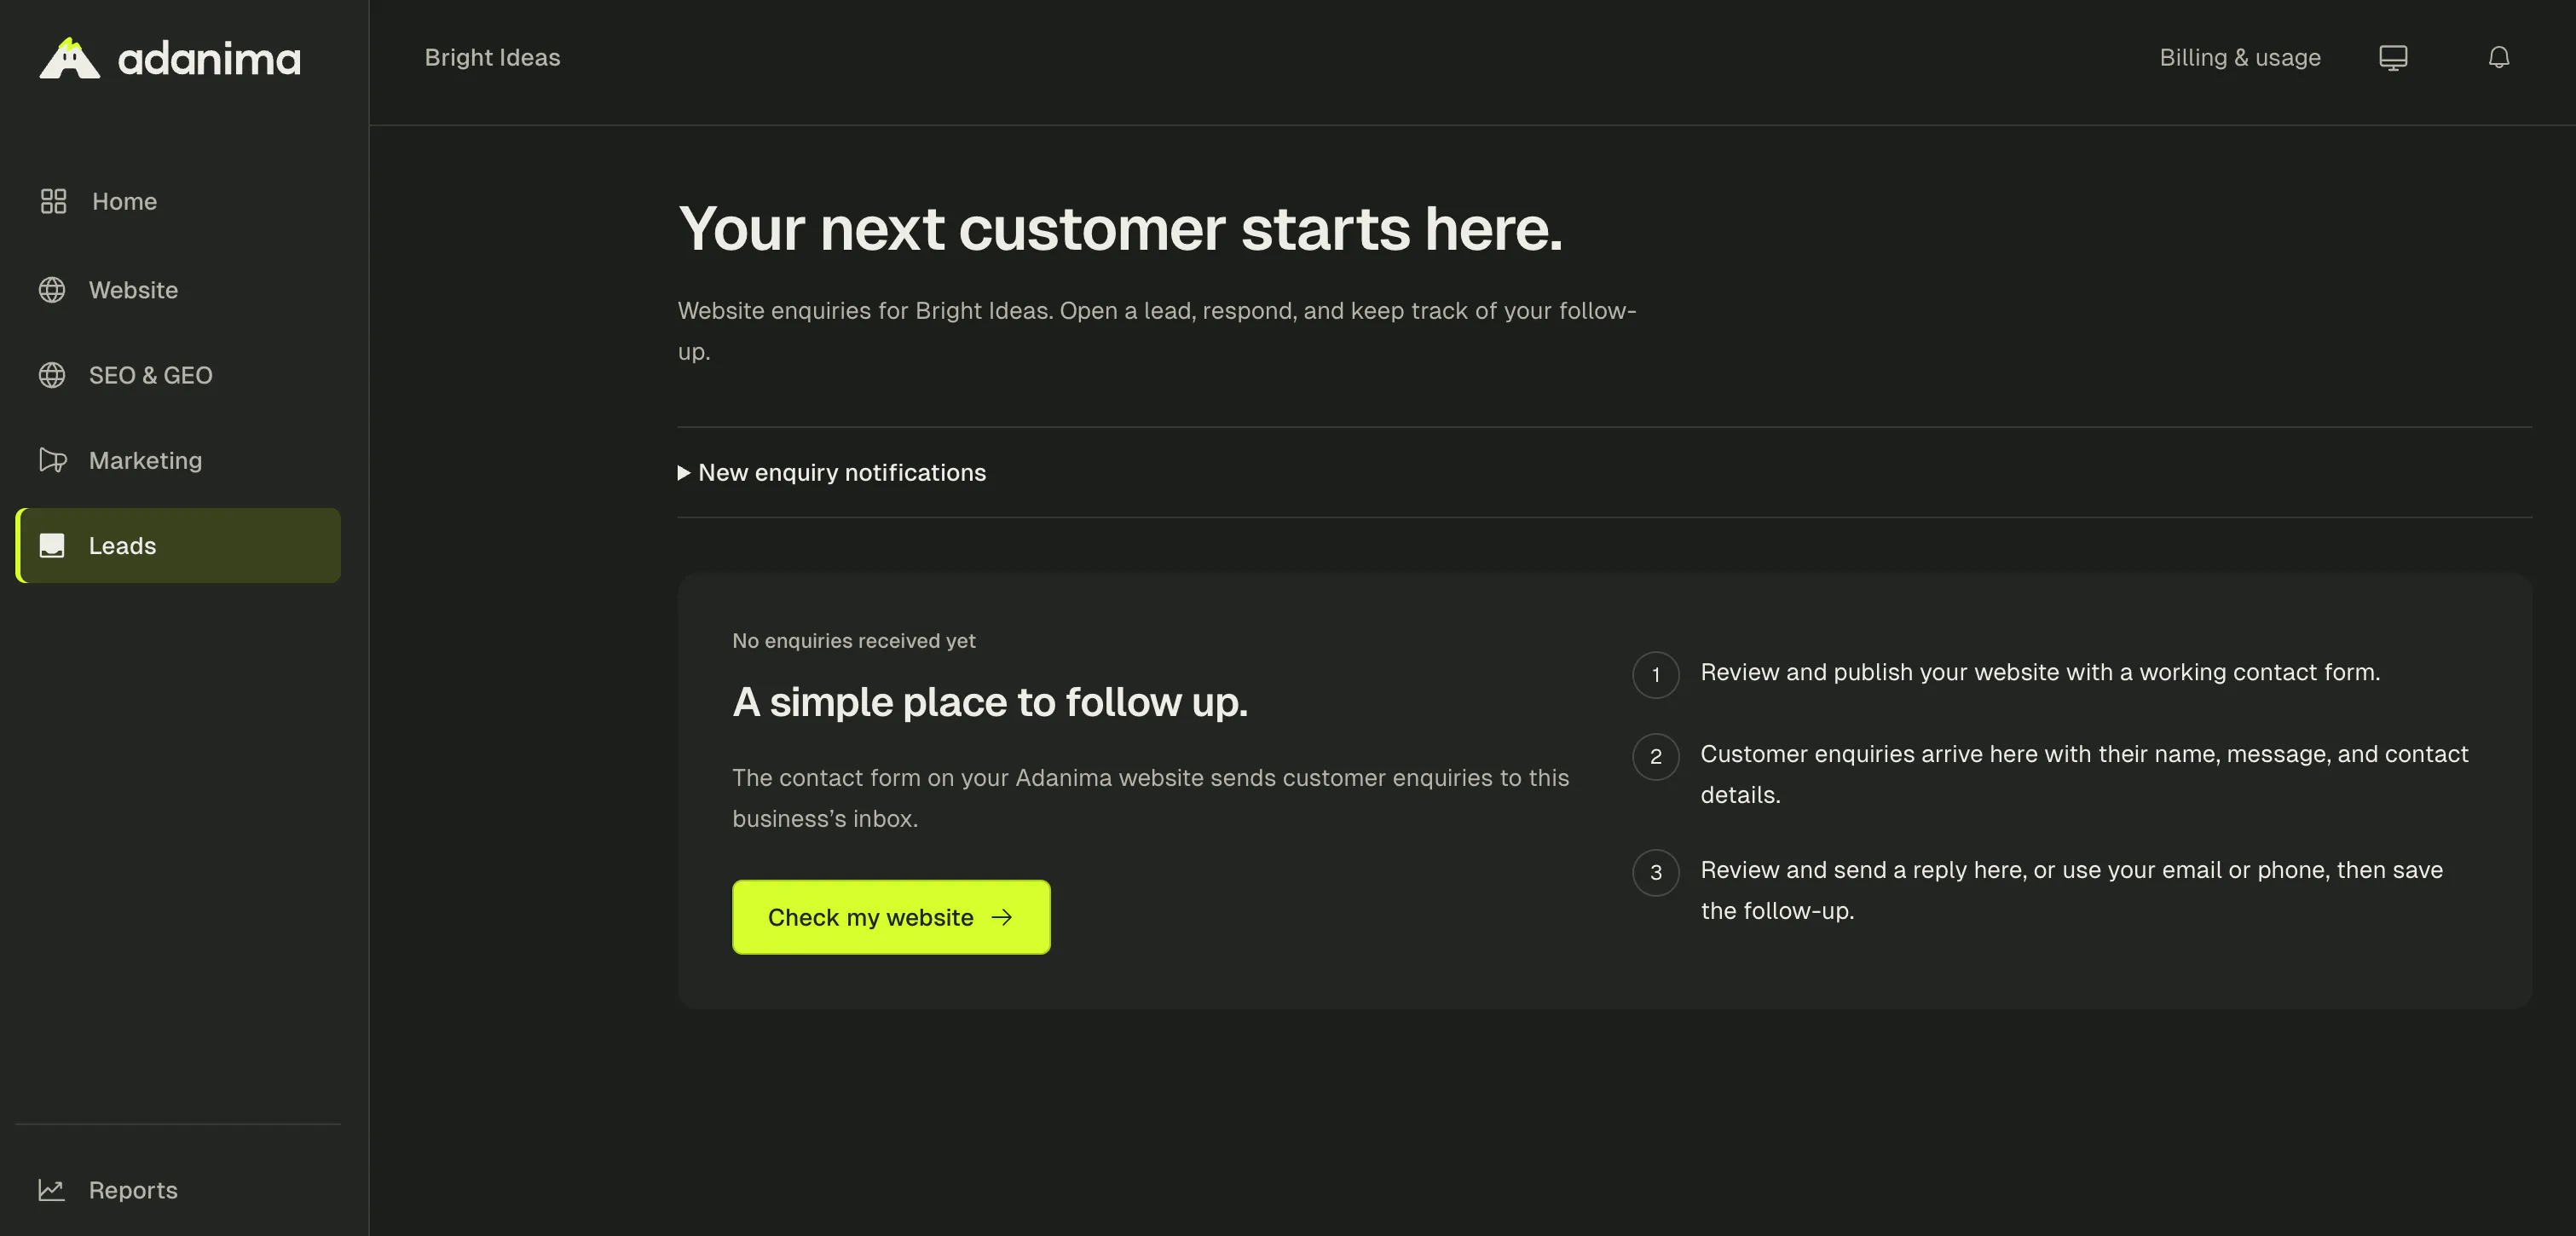Click text "Review and publish your website" step
This screenshot has width=2576, height=1236.
tap(2040, 672)
